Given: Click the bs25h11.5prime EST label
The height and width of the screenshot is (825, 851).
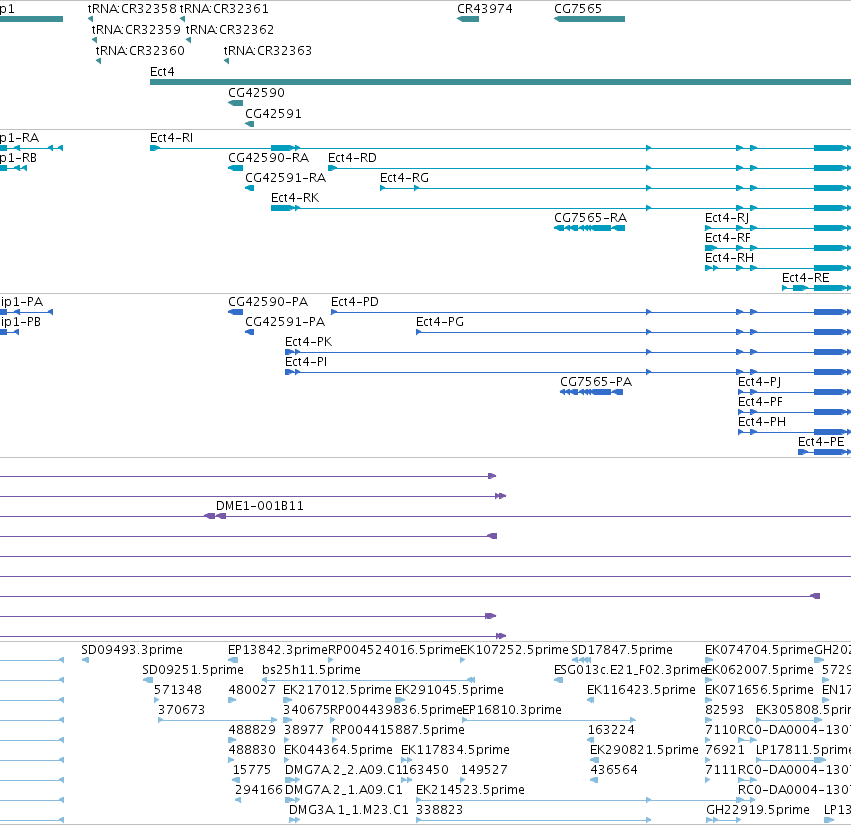Looking at the screenshot, I should click(x=311, y=670).
